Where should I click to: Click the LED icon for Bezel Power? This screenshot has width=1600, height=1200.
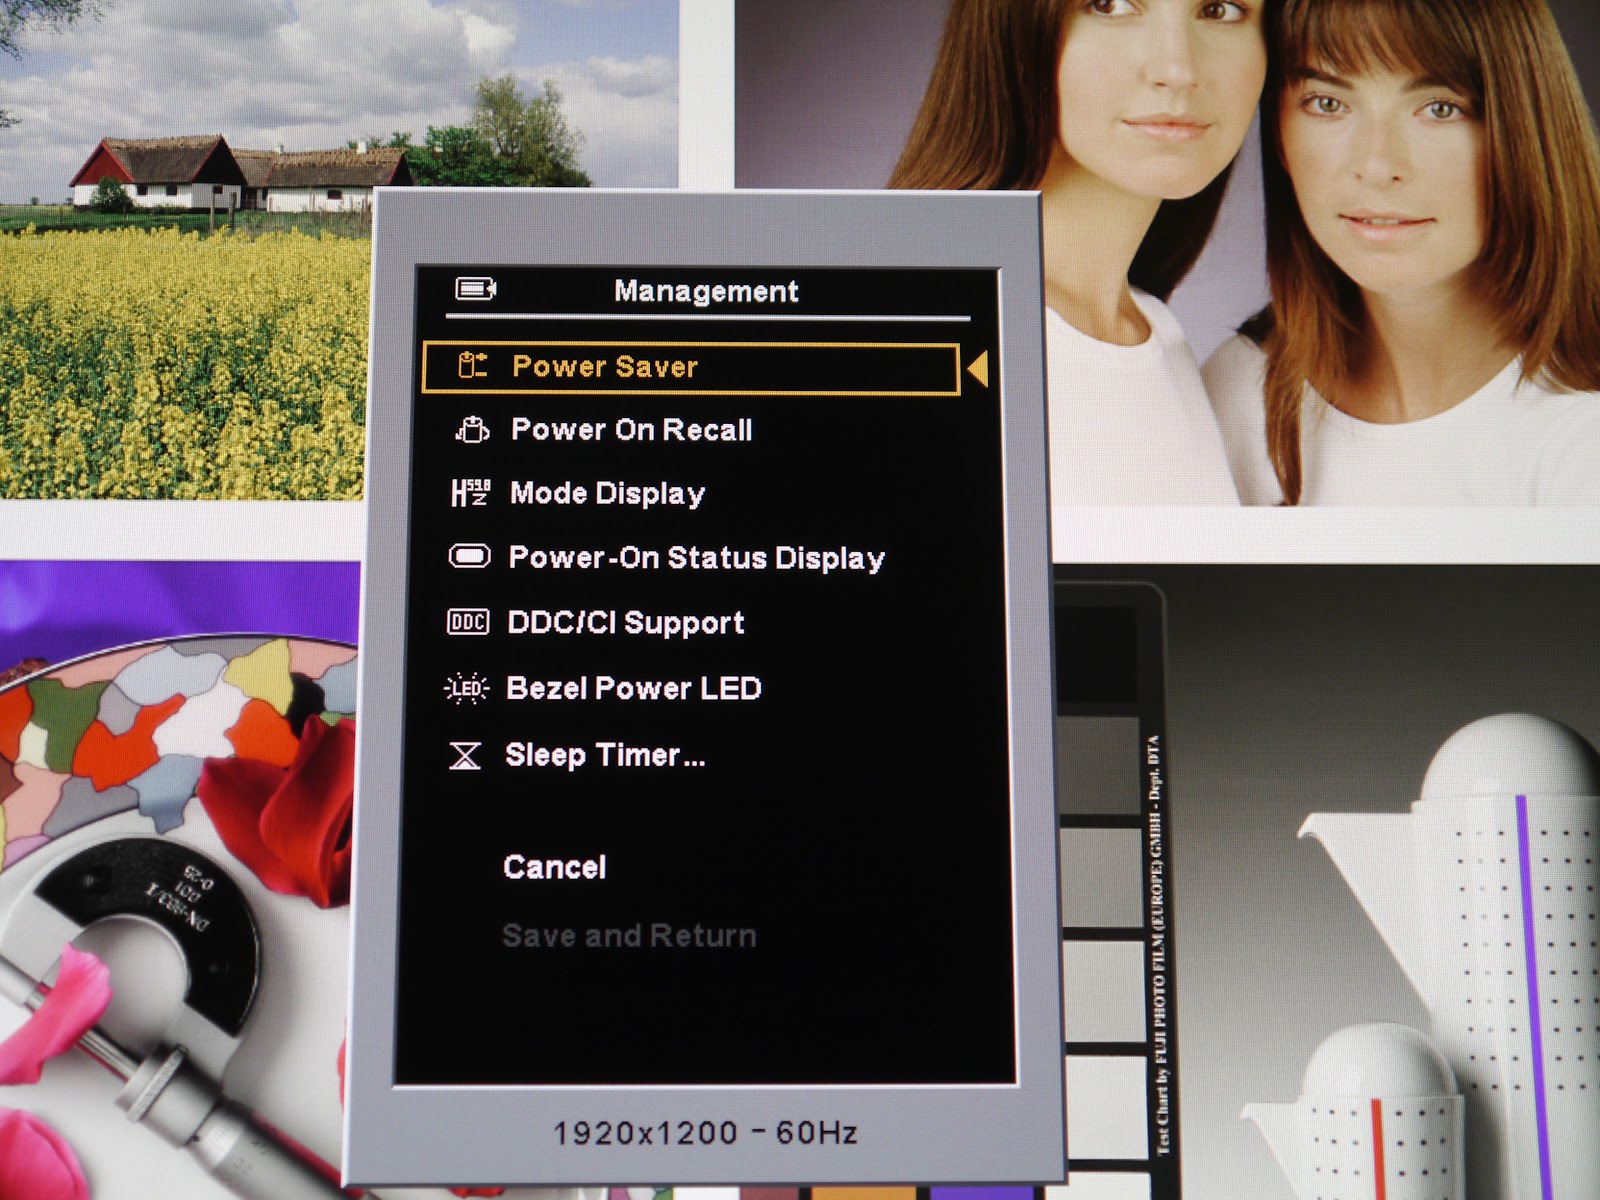point(466,688)
